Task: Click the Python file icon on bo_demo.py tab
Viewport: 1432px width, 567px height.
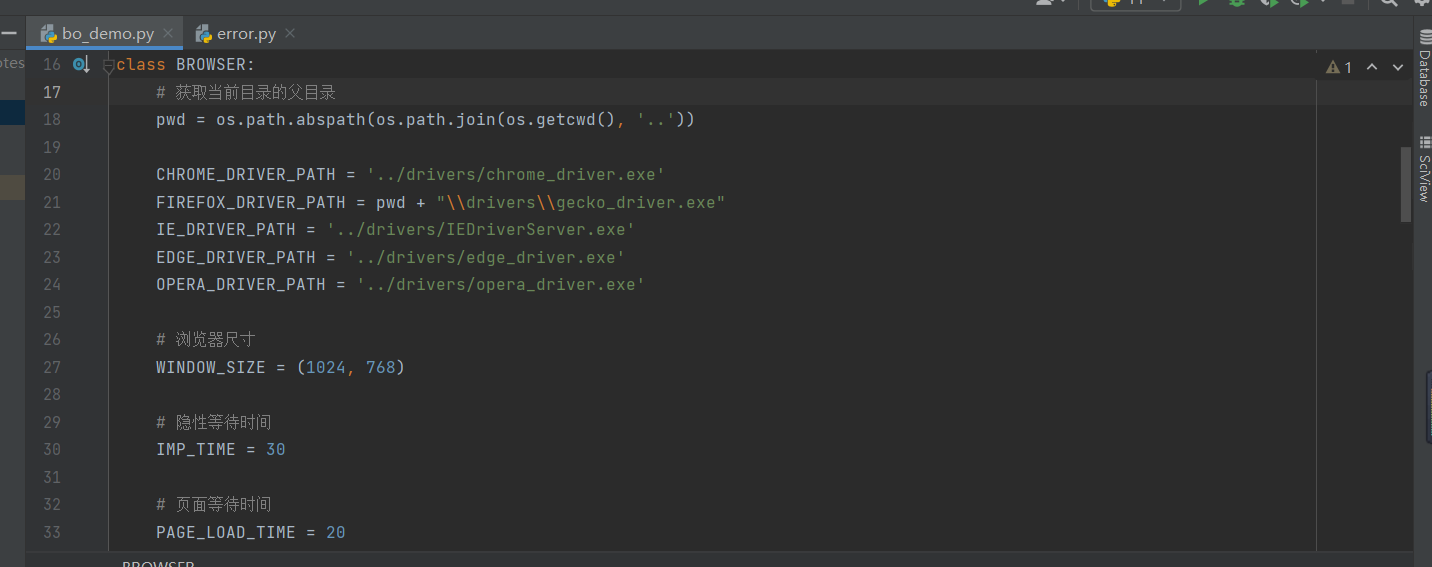Action: click(x=48, y=33)
